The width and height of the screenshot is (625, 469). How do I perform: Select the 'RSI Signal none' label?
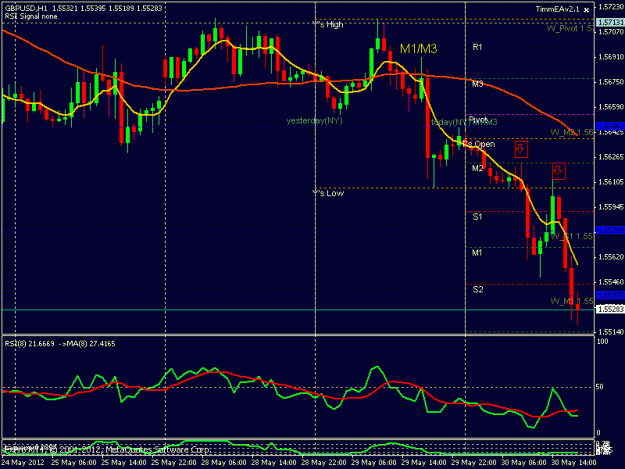pos(31,17)
